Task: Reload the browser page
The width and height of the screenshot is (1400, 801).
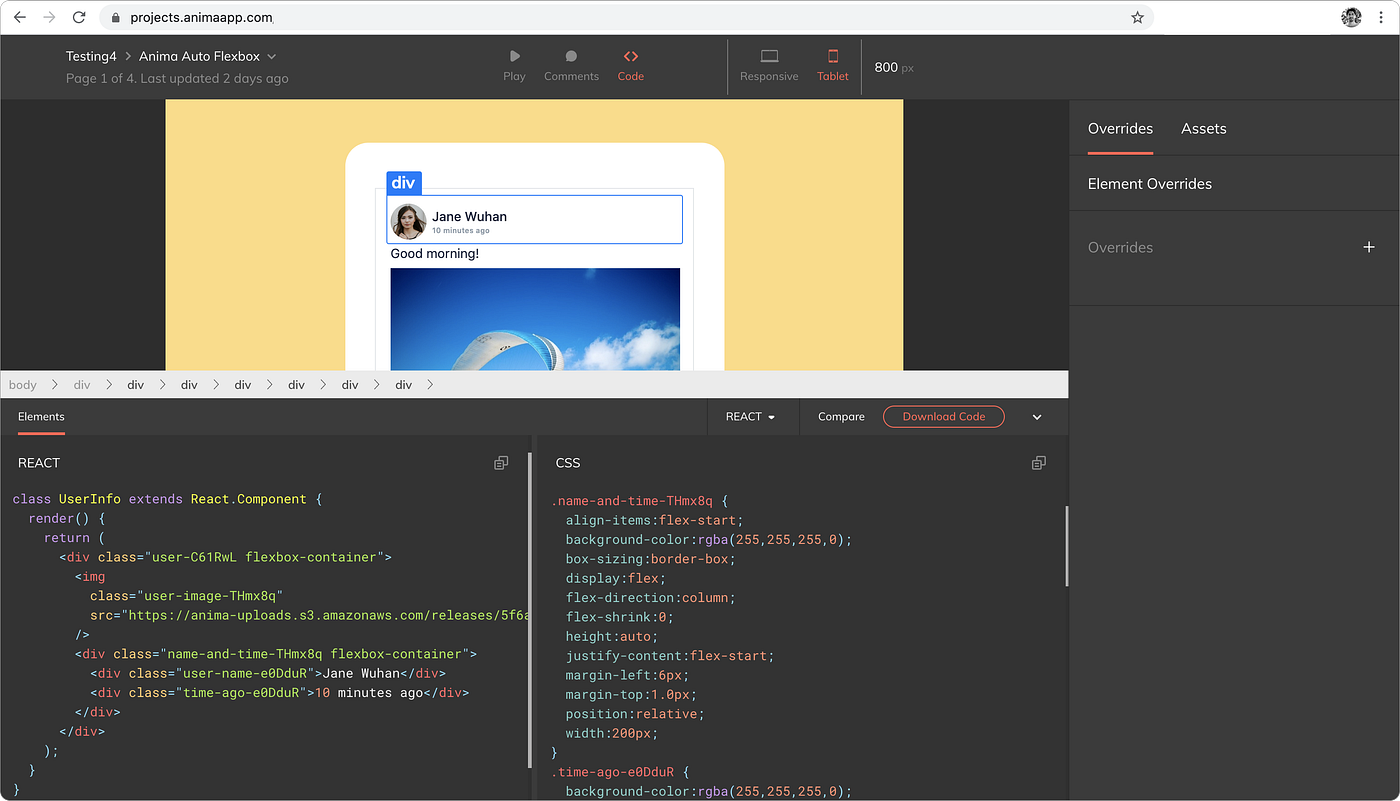Action: tap(79, 17)
